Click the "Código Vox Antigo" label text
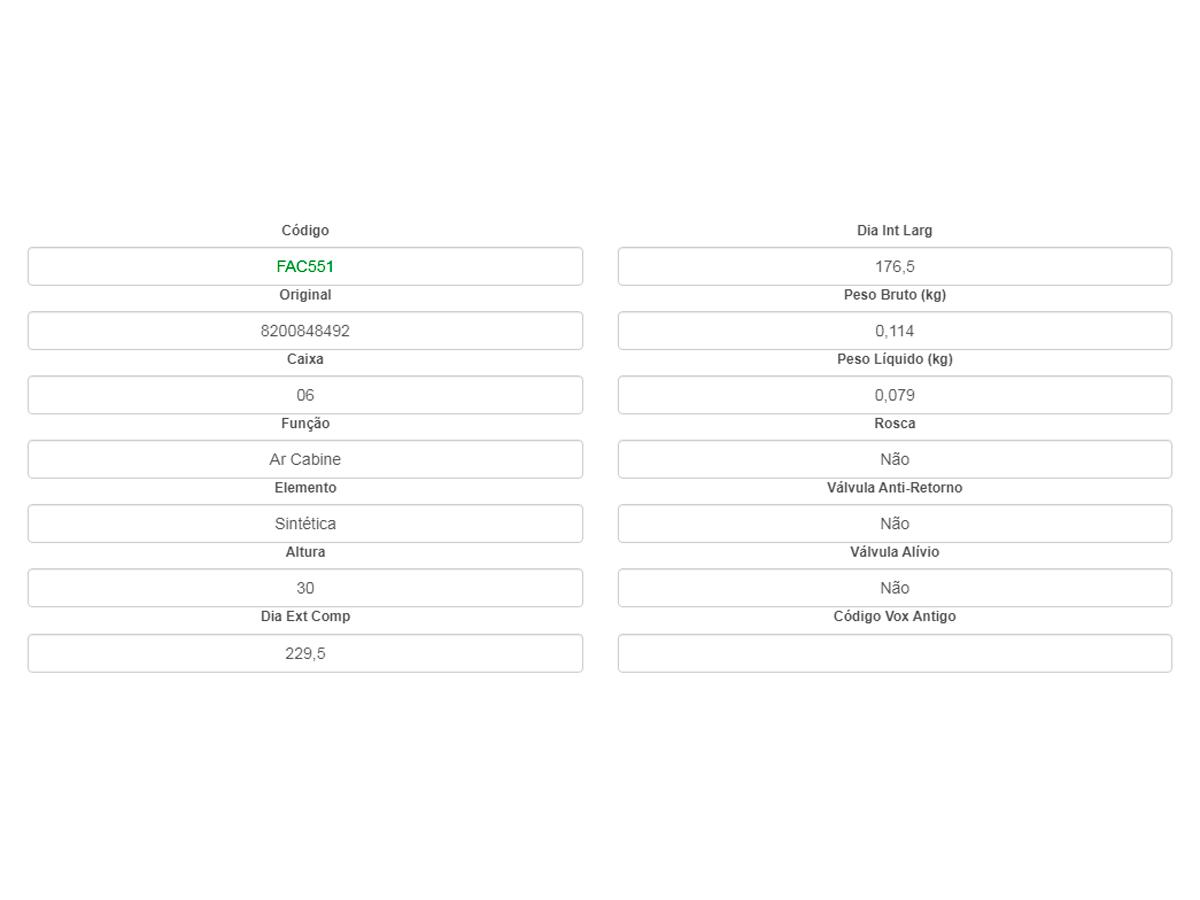Screen dimensions: 1200x900 click(894, 617)
